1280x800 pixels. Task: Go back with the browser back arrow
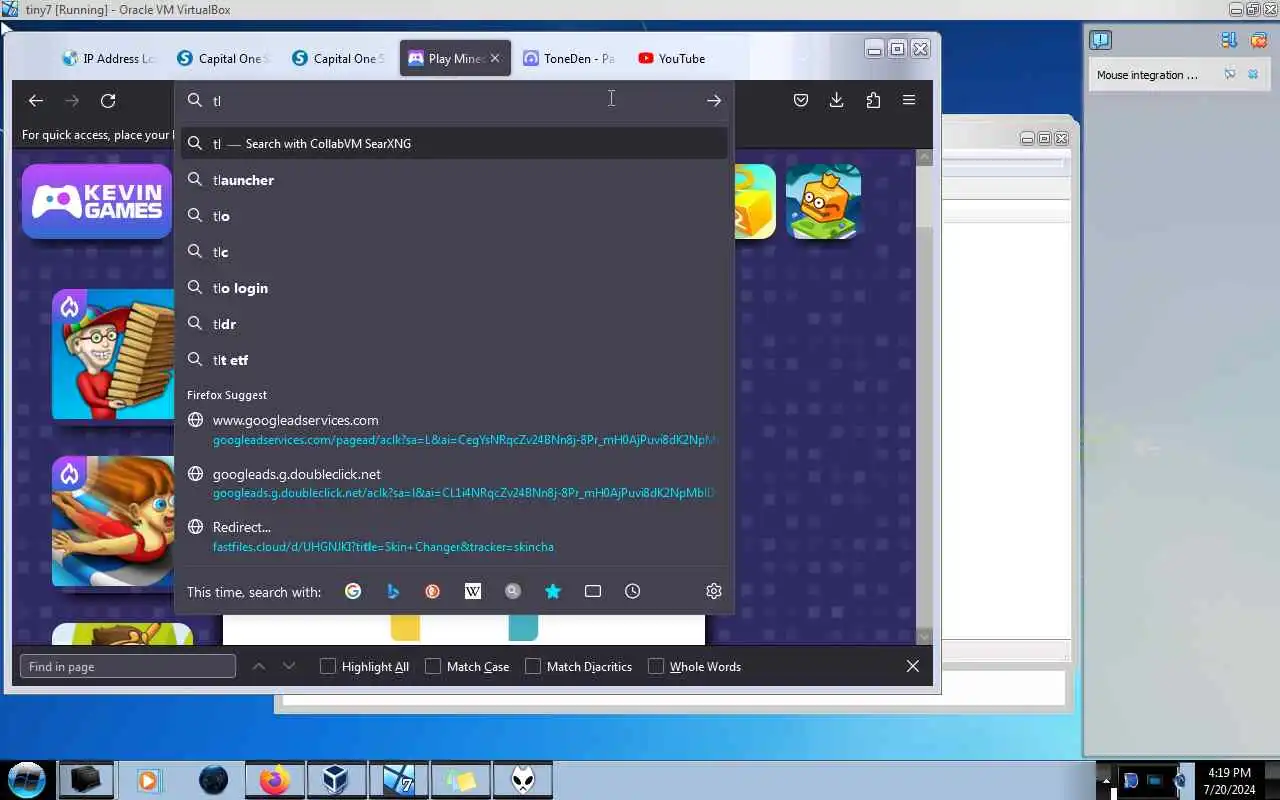[36, 100]
